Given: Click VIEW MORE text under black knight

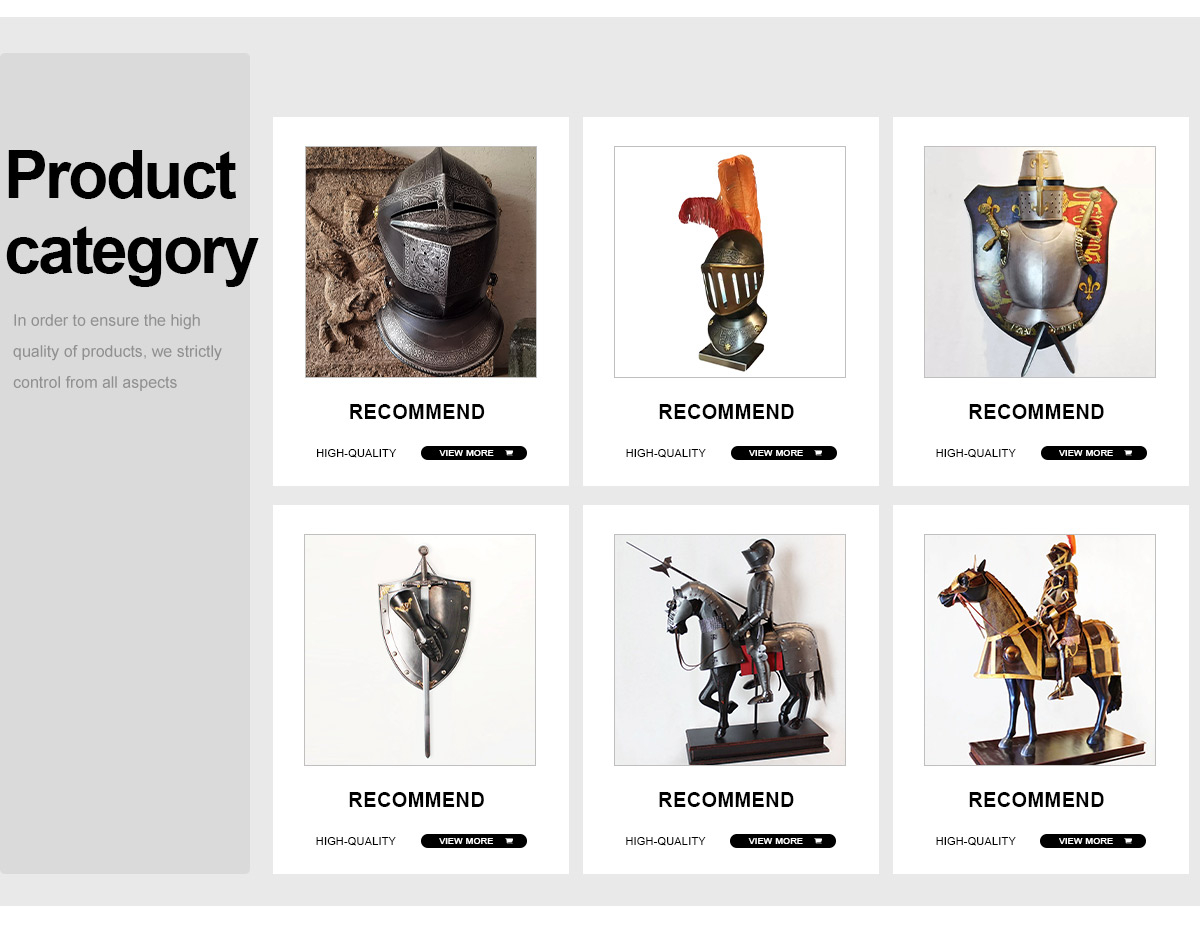Looking at the screenshot, I should pyautogui.click(x=776, y=841).
